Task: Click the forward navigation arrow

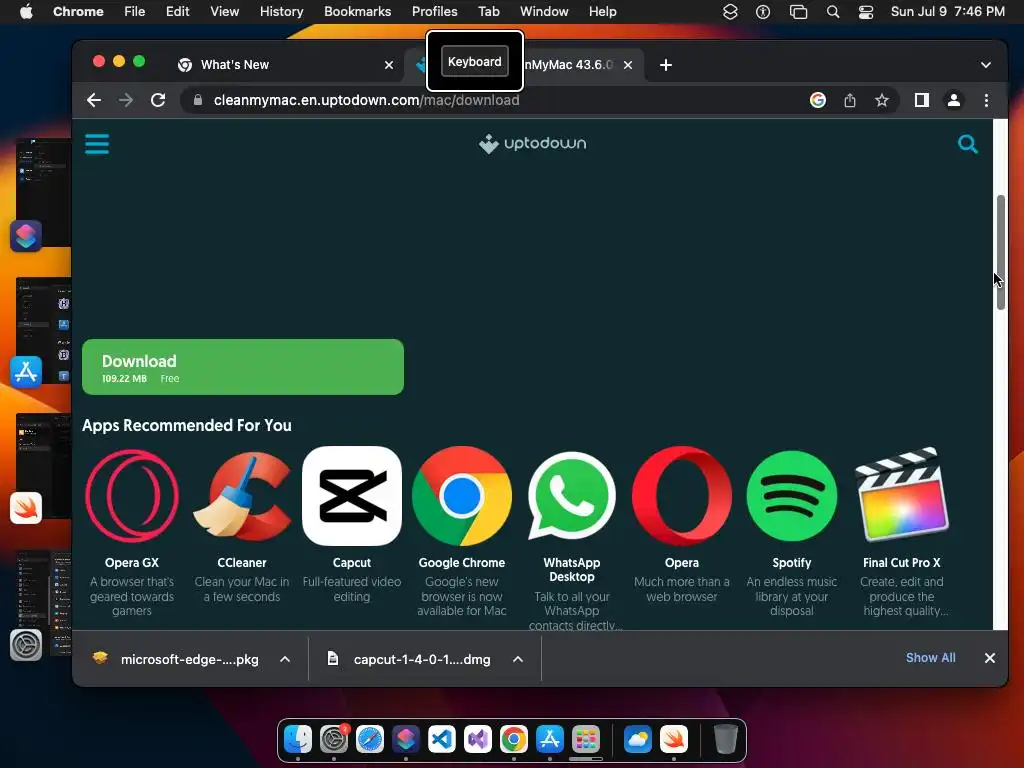Action: 126,100
